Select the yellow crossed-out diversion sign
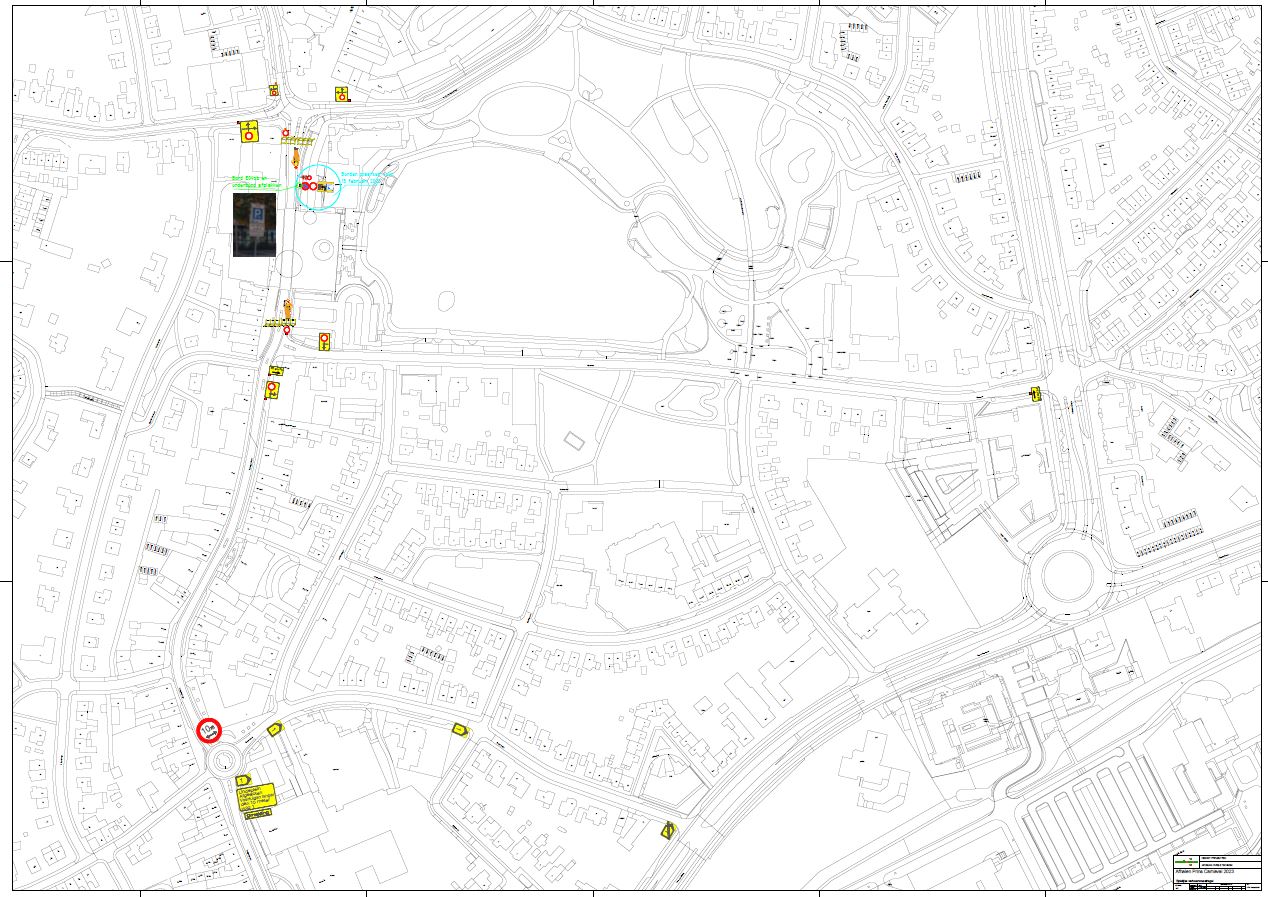The image size is (1268, 897). [667, 829]
